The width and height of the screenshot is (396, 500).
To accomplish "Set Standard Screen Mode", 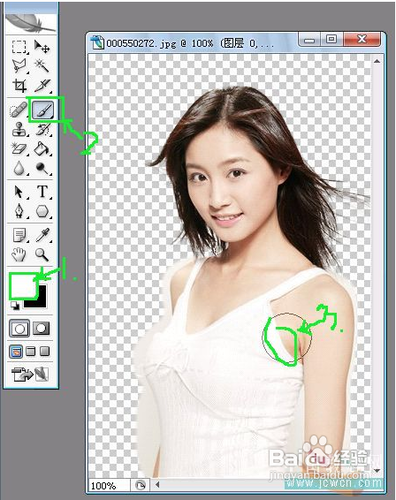I will pos(16,351).
